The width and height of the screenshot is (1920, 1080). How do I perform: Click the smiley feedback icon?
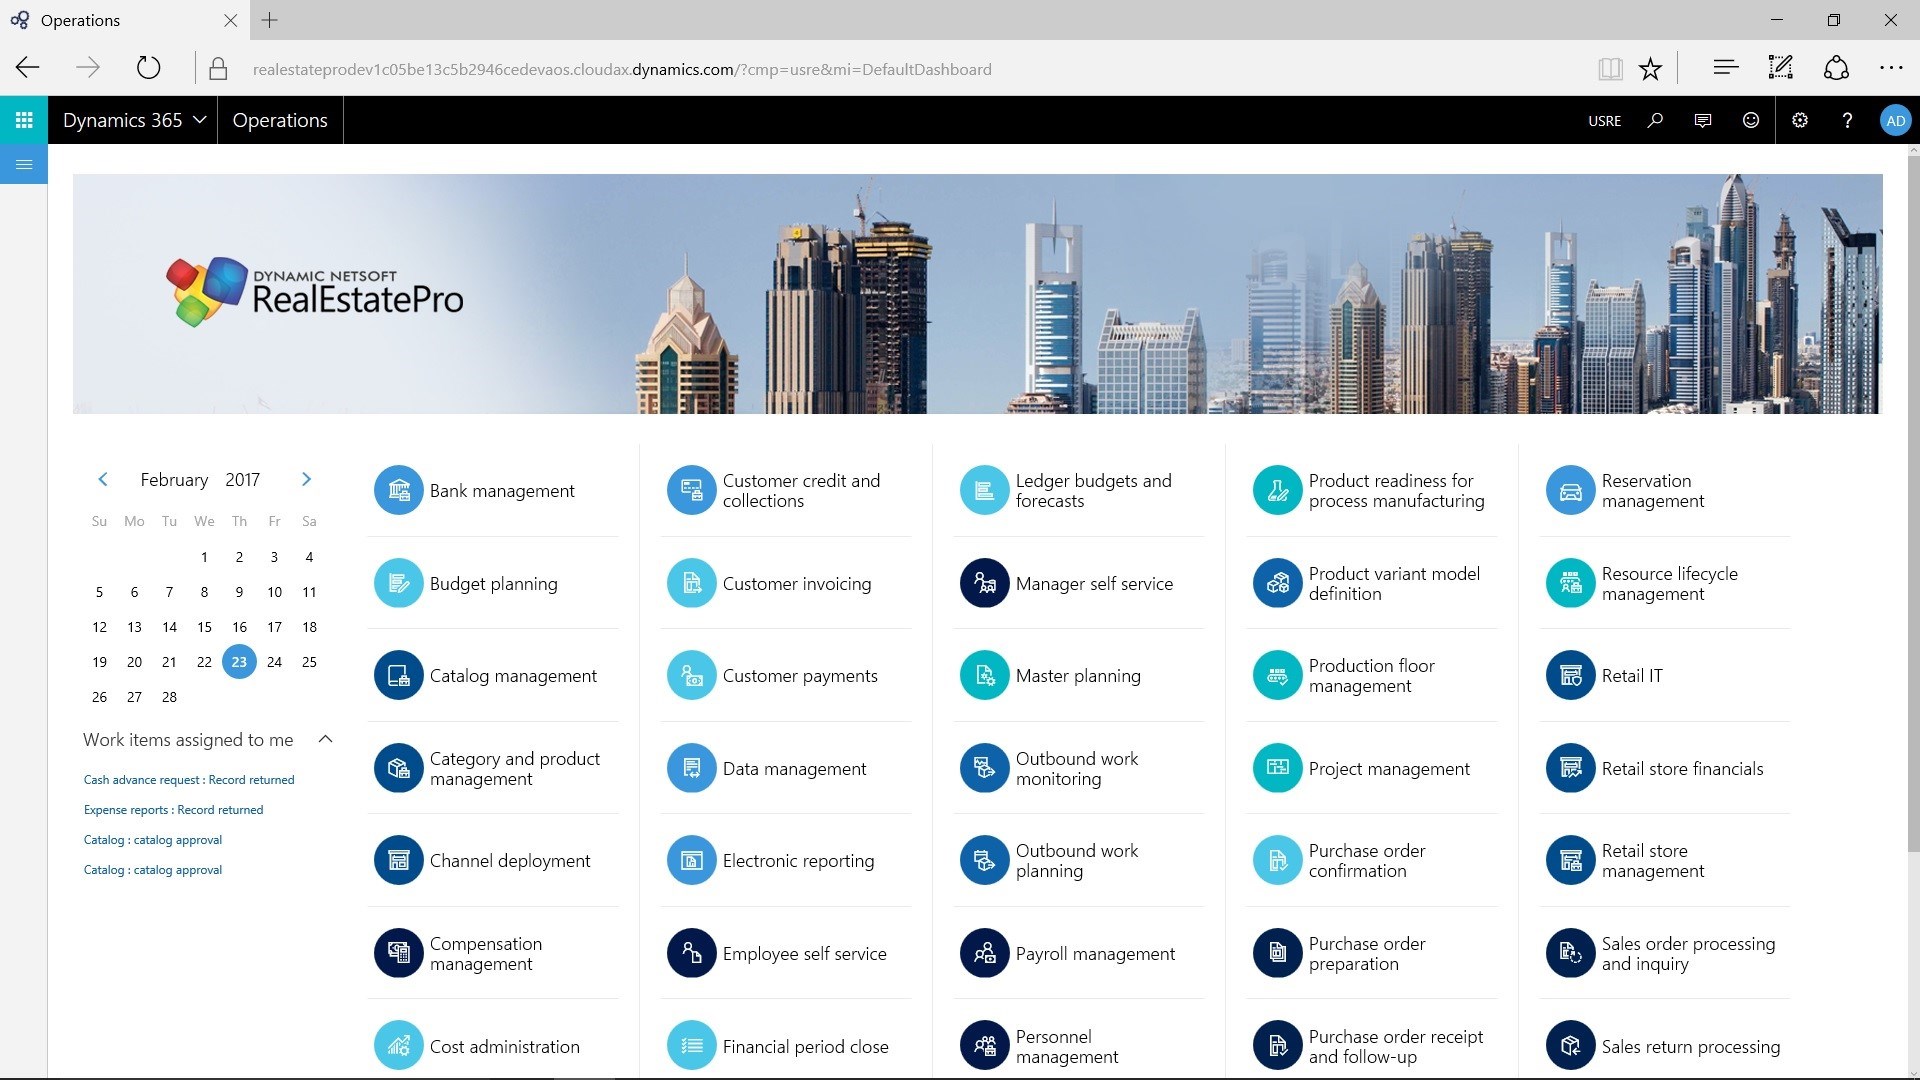[1751, 120]
